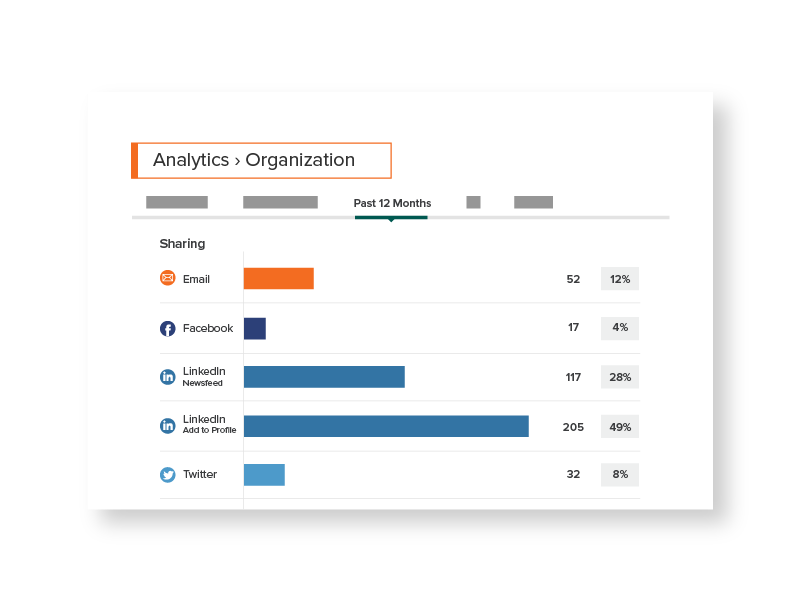
Task: Click the Facebook icon
Action: [168, 328]
